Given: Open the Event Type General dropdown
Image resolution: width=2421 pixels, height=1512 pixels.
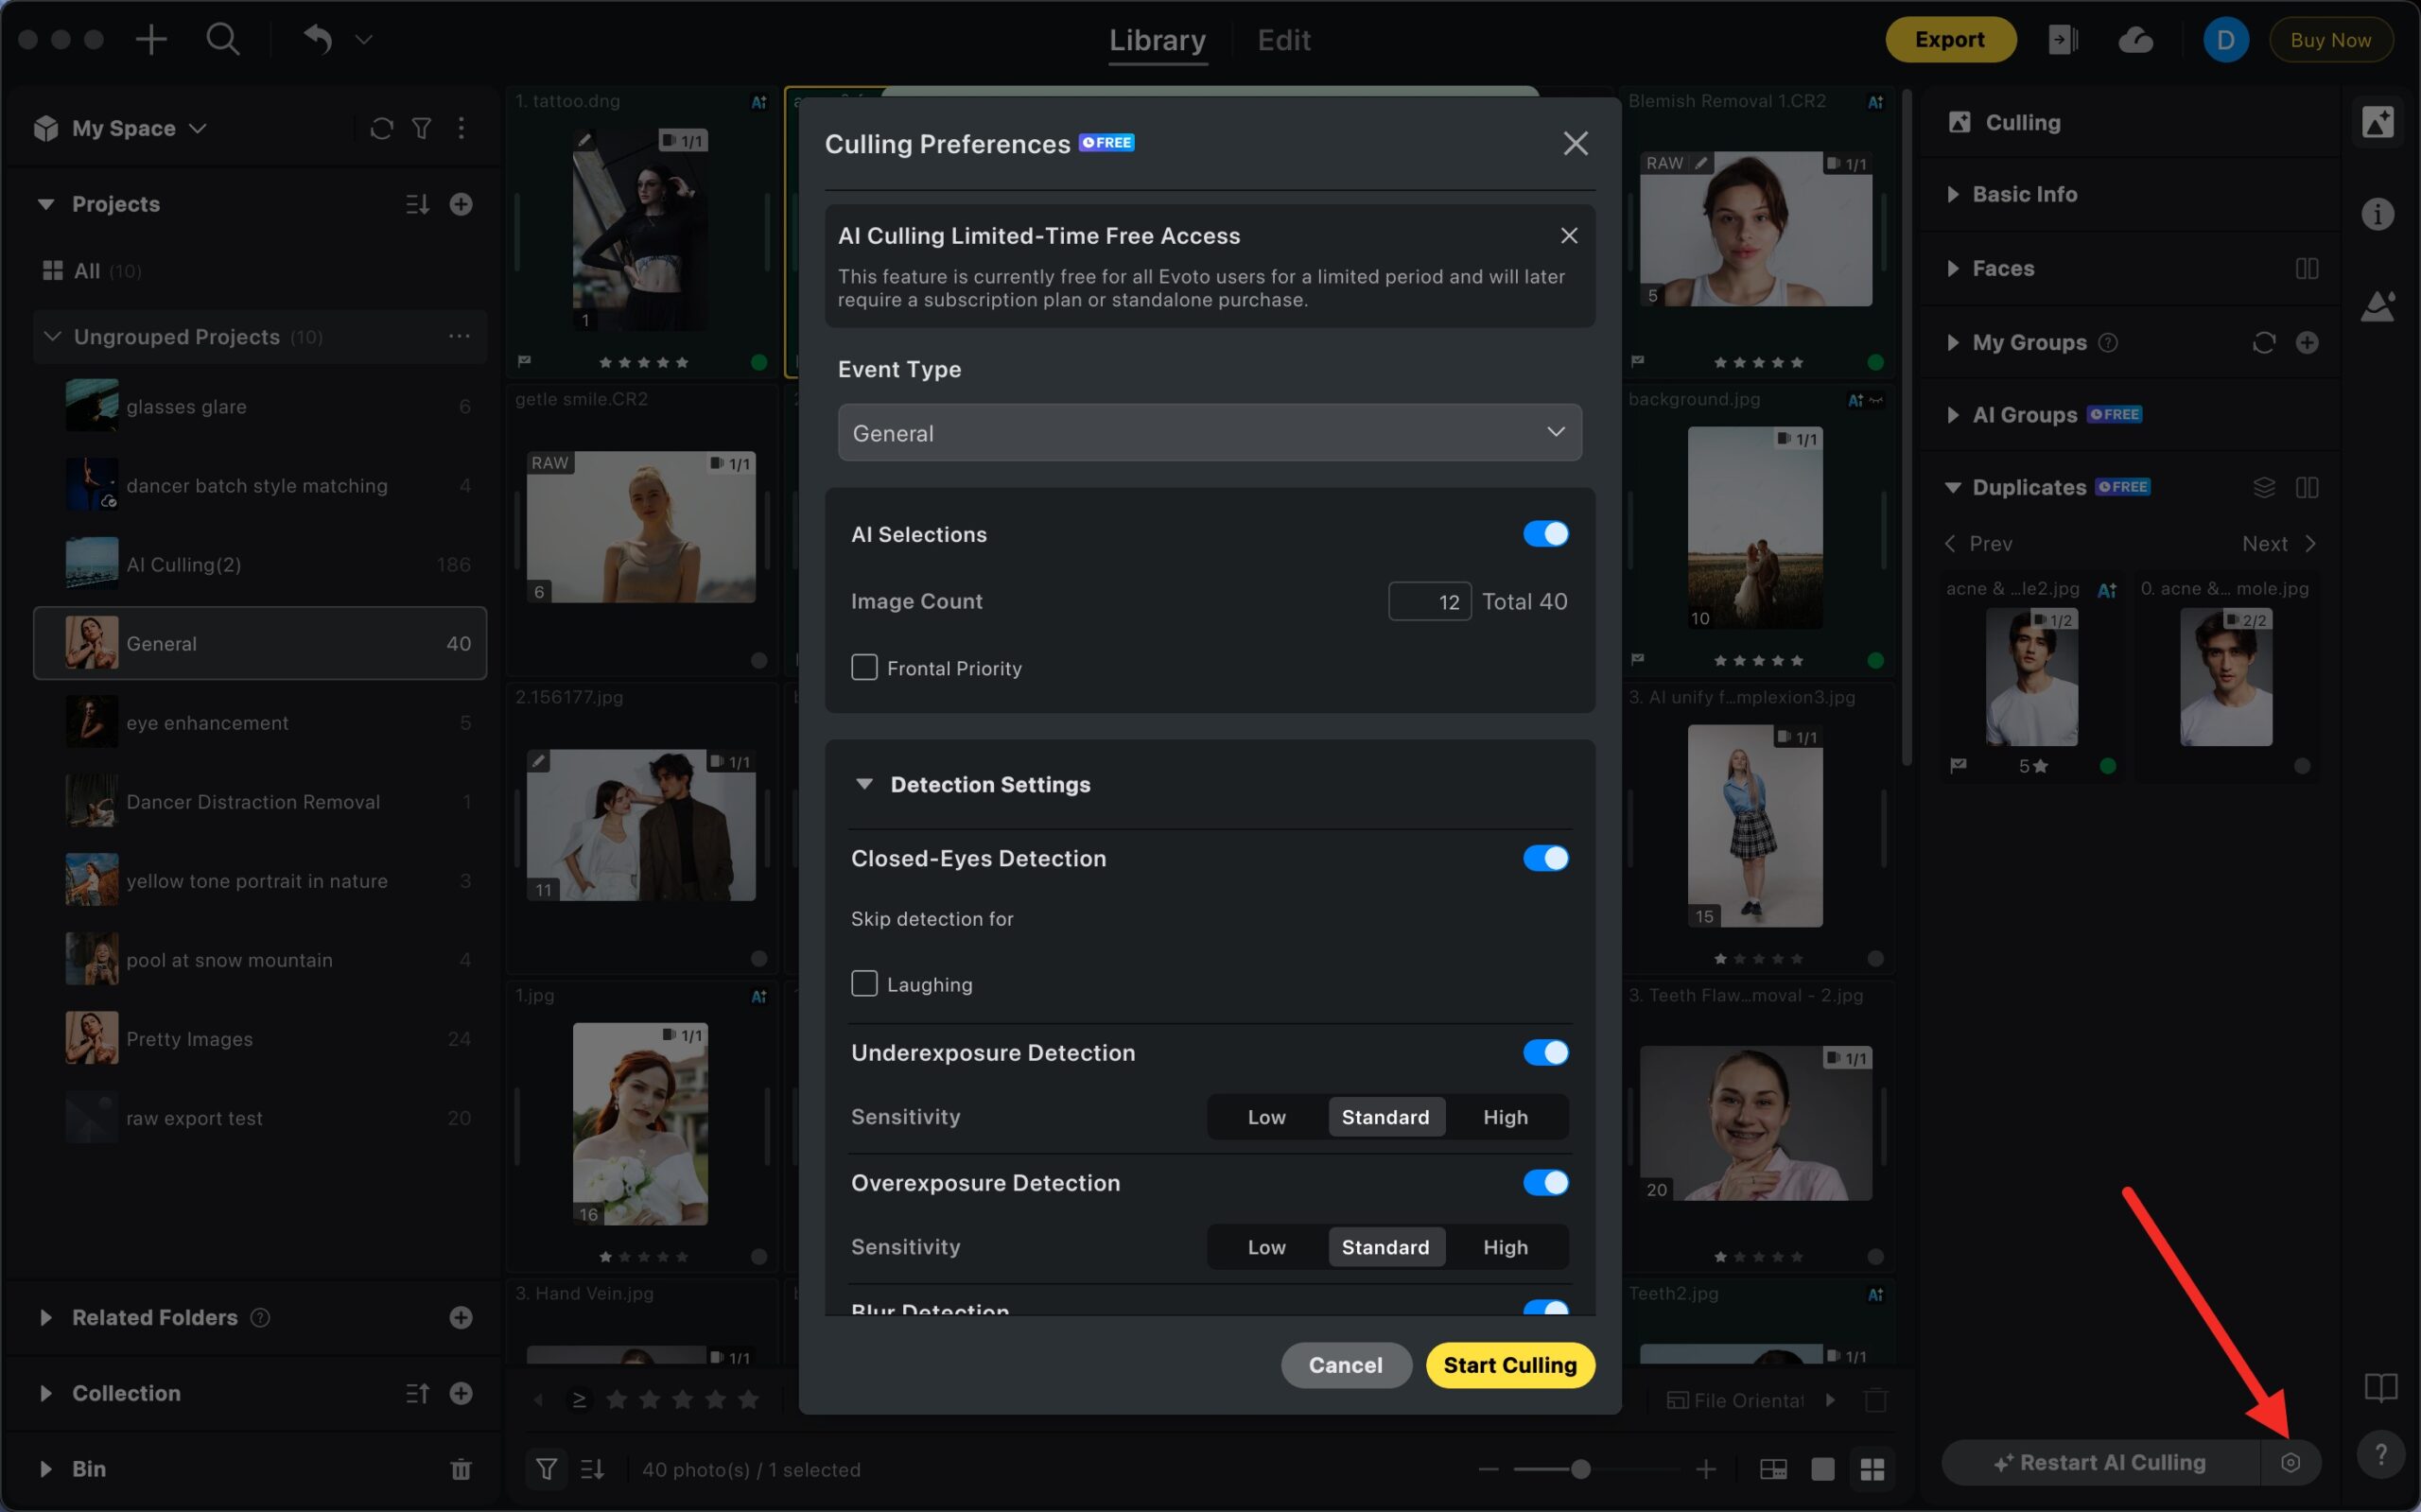Looking at the screenshot, I should pyautogui.click(x=1209, y=433).
